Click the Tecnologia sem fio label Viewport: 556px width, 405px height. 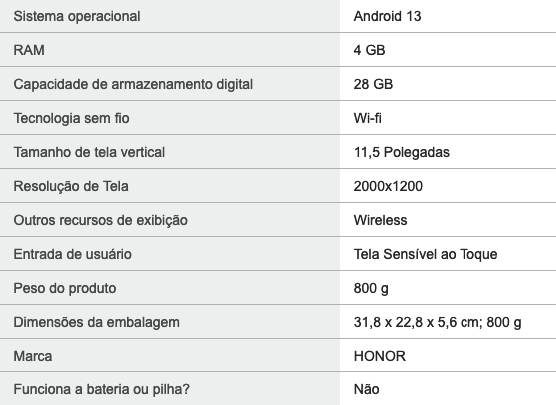click(71, 118)
